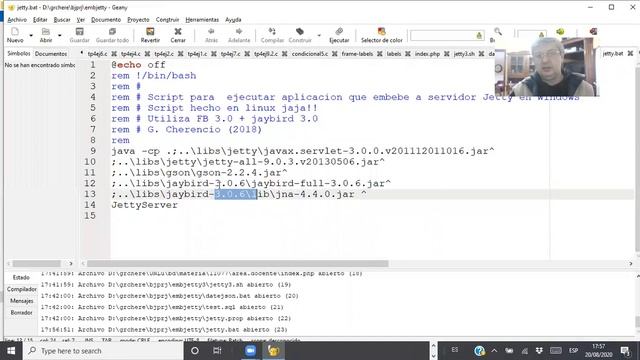The width and height of the screenshot is (640, 360).
Task: Open the Ver menu
Action: pos(81,20)
